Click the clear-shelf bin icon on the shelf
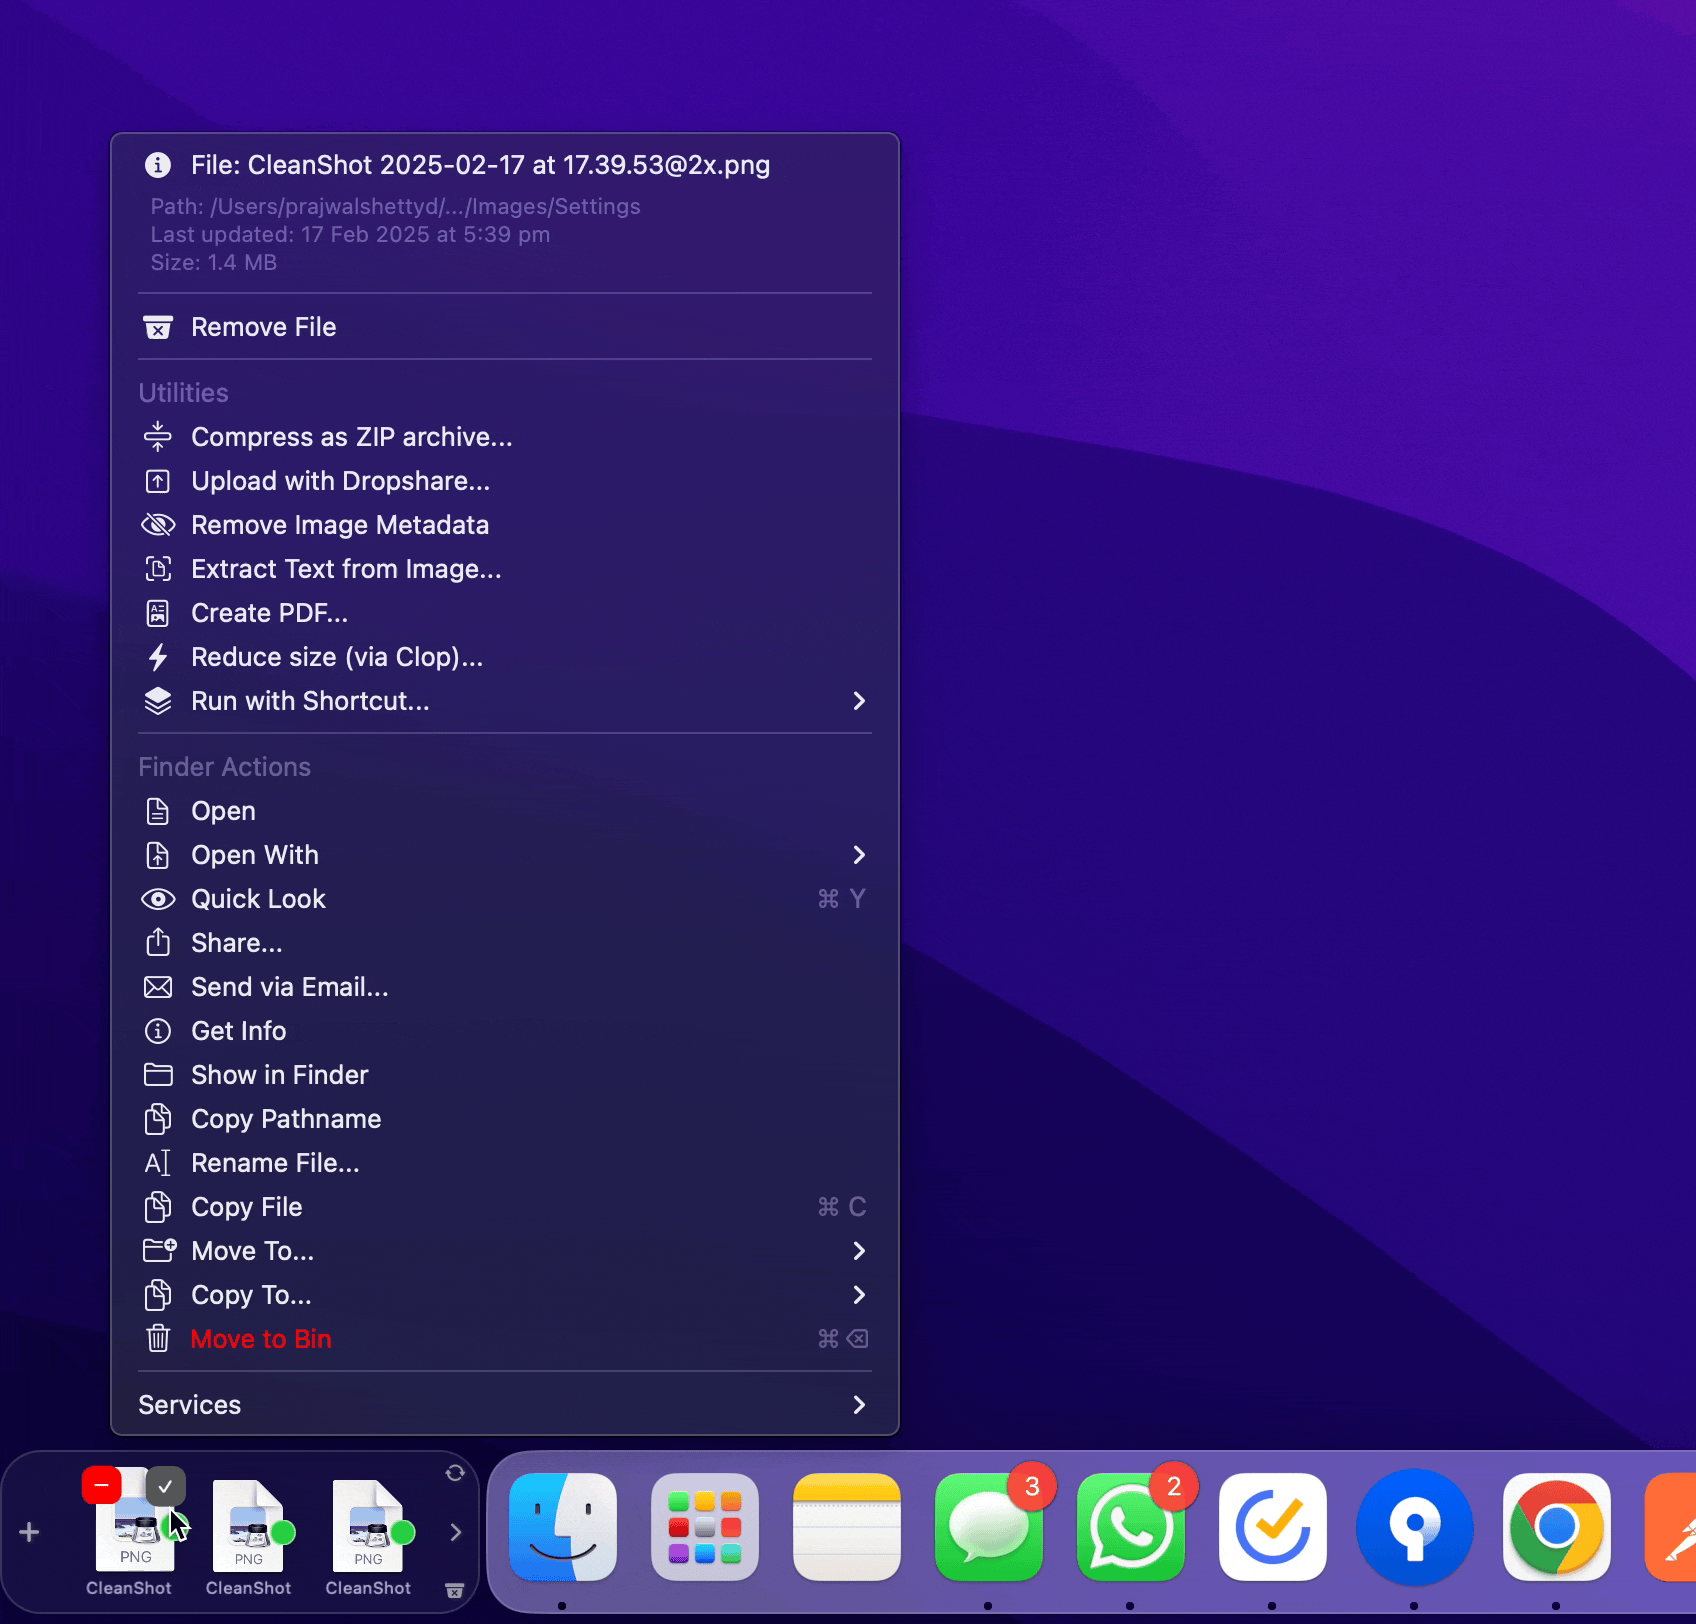 click(x=454, y=1590)
